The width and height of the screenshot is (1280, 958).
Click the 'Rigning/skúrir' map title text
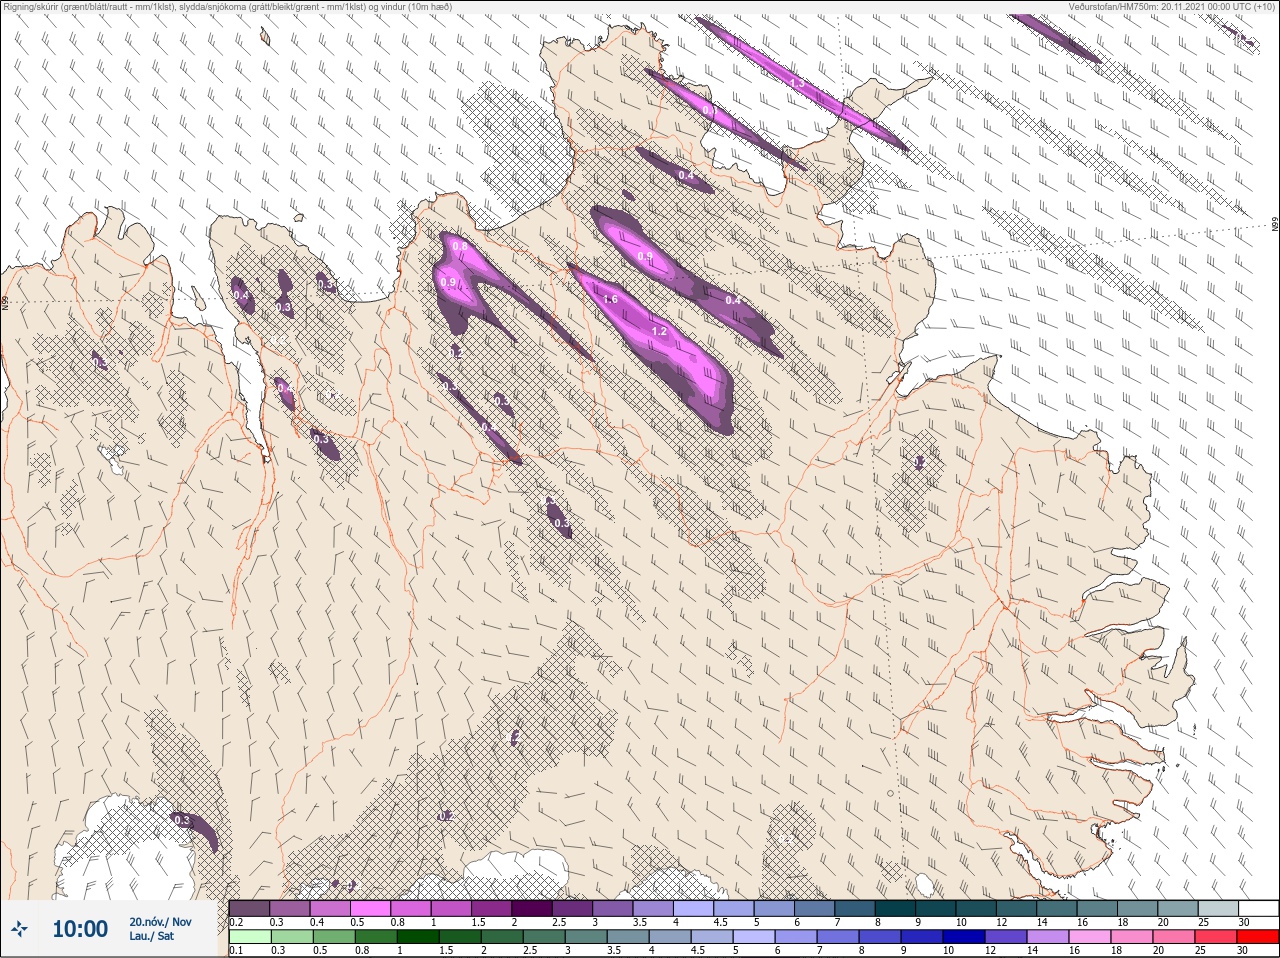(227, 6)
